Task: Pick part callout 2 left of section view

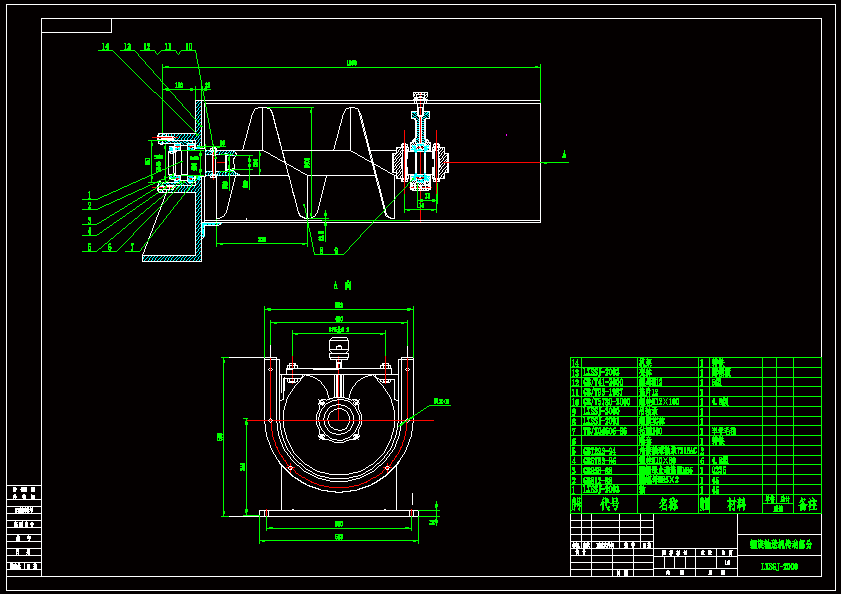Action: 90,206
